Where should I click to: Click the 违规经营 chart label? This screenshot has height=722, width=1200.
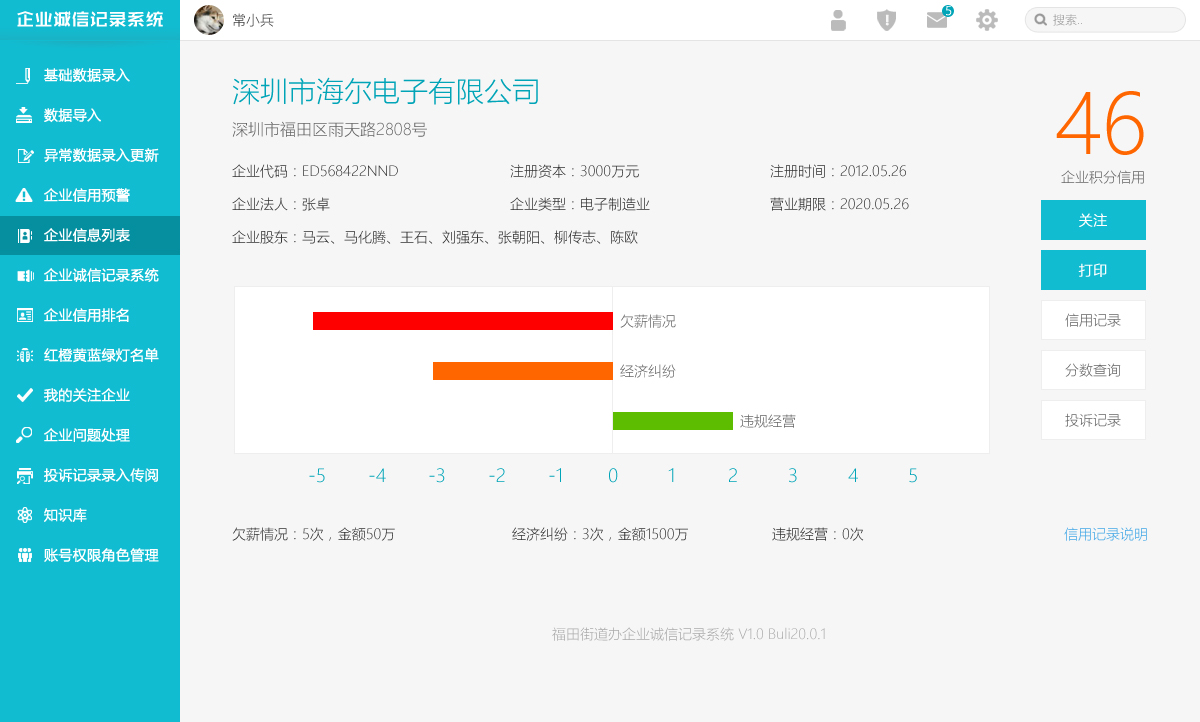(x=768, y=421)
